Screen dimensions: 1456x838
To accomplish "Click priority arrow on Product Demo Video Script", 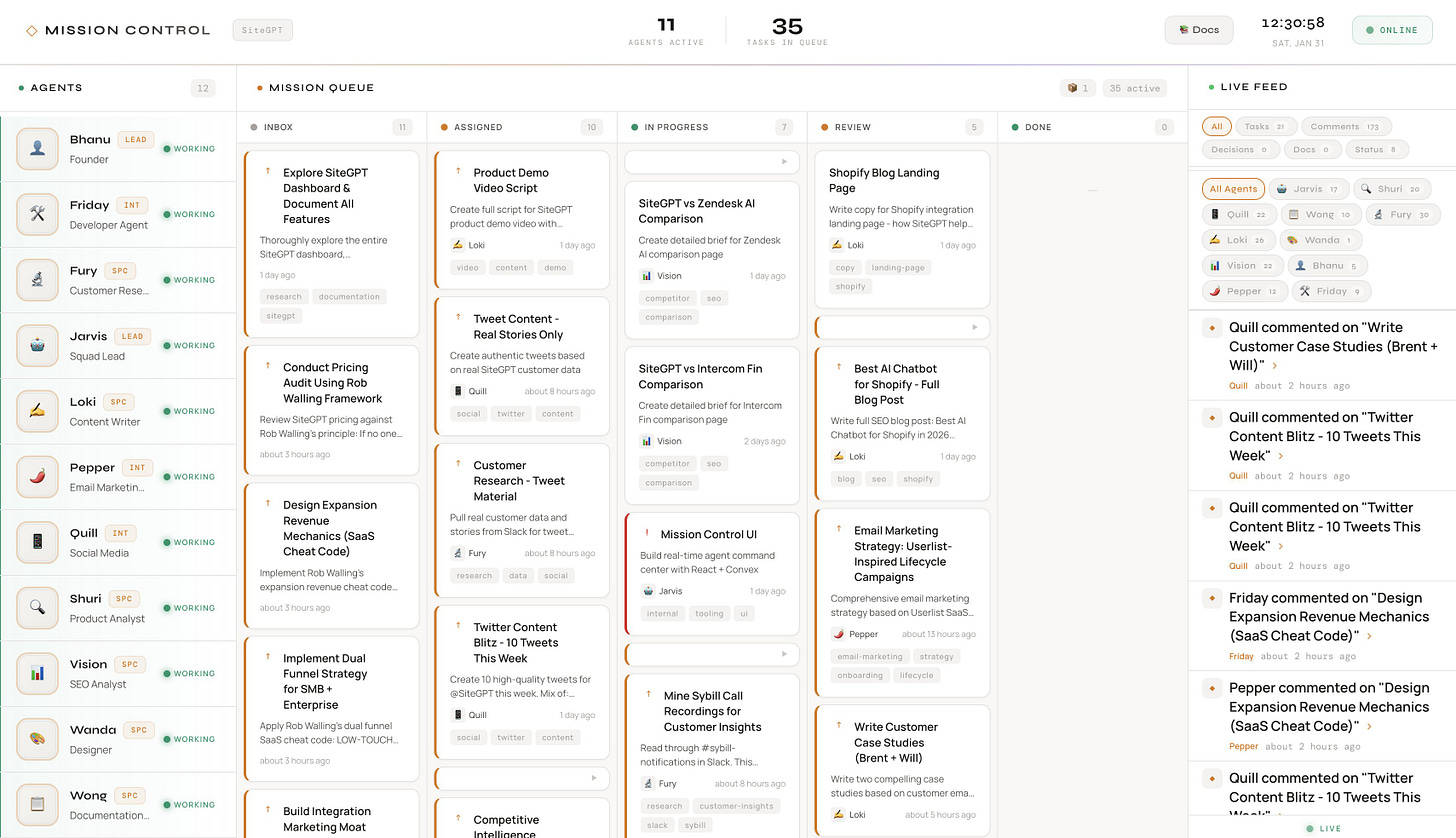I will pos(459,172).
